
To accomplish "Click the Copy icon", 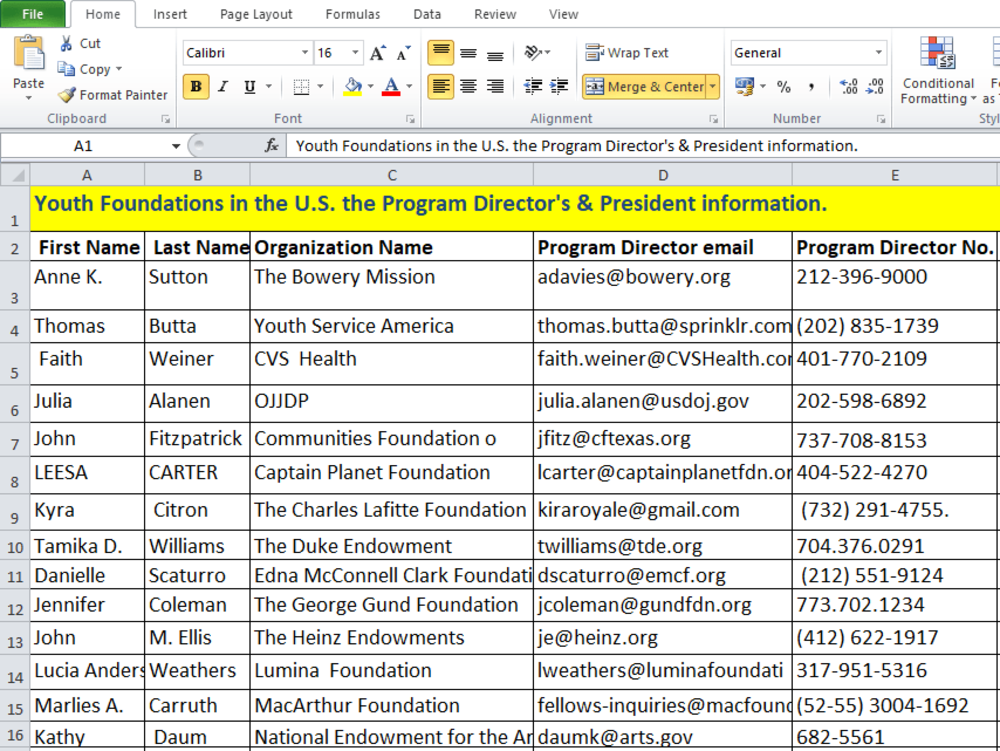I will tap(66, 69).
